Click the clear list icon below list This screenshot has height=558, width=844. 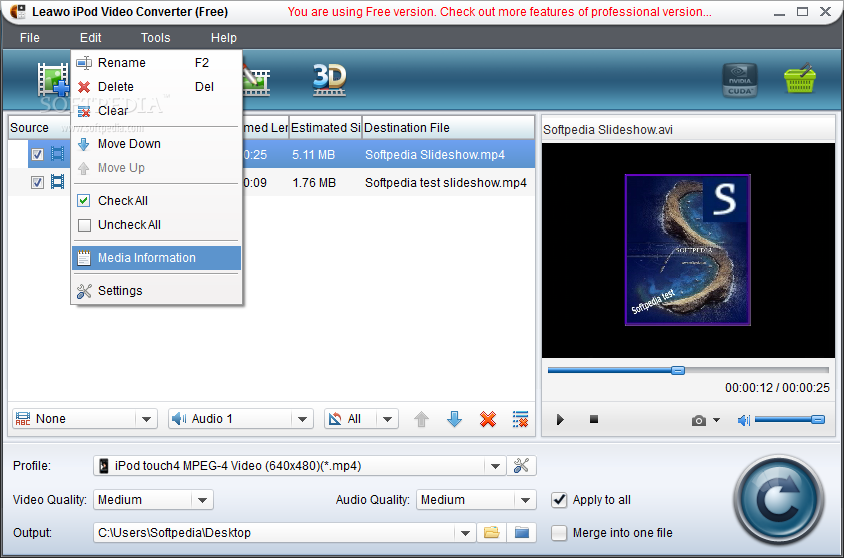click(x=521, y=419)
